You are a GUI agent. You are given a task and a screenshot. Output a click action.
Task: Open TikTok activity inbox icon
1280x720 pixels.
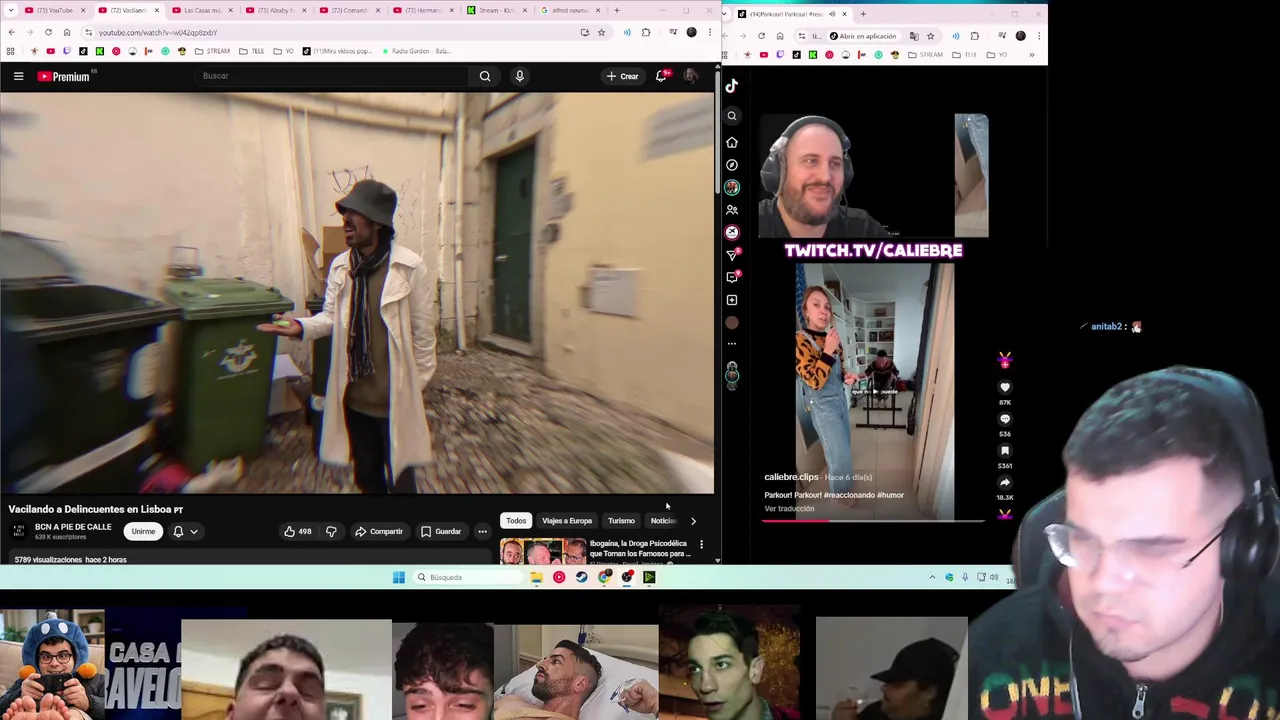click(x=732, y=277)
